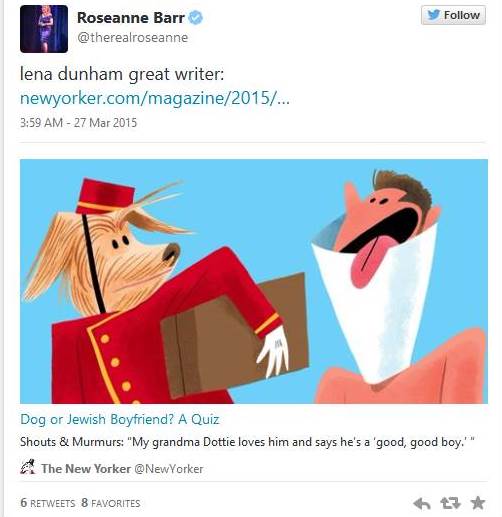Open The New Yorker account name

tap(86, 469)
